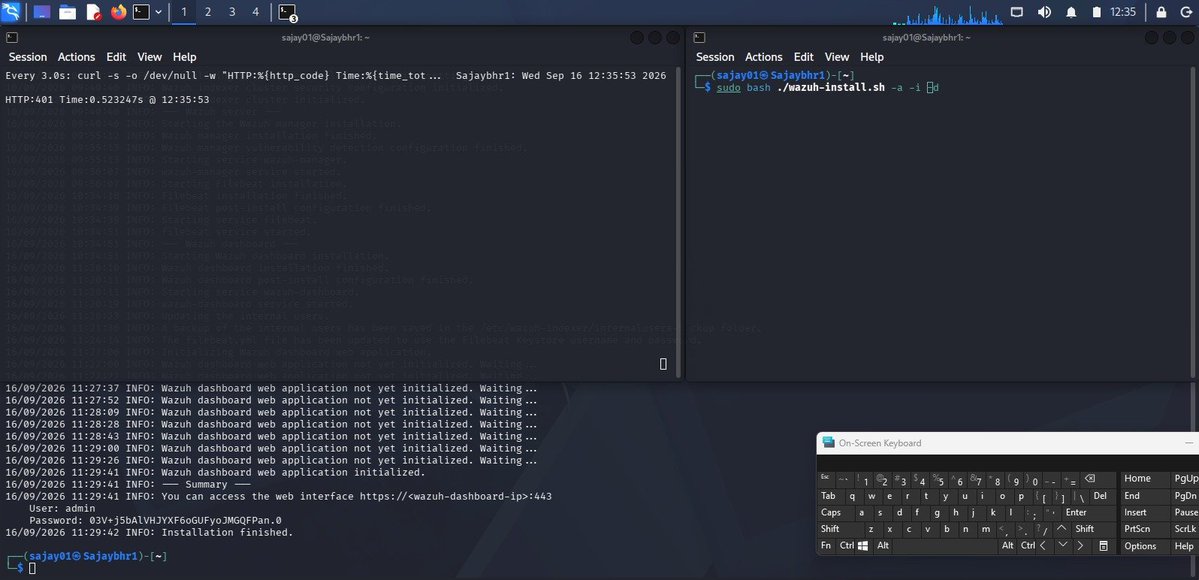Open Help menu in right terminal
Screen dimensions: 1199x580
[x=872, y=57]
